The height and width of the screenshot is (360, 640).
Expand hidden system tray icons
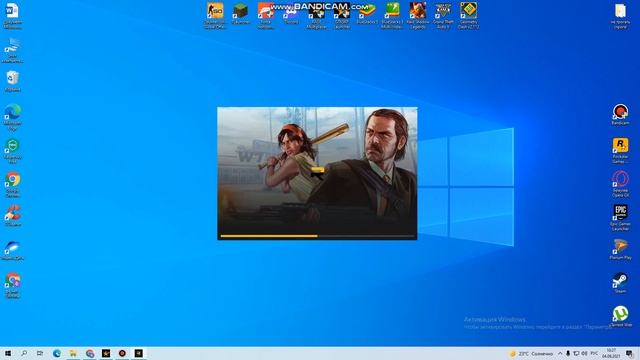(x=560, y=354)
